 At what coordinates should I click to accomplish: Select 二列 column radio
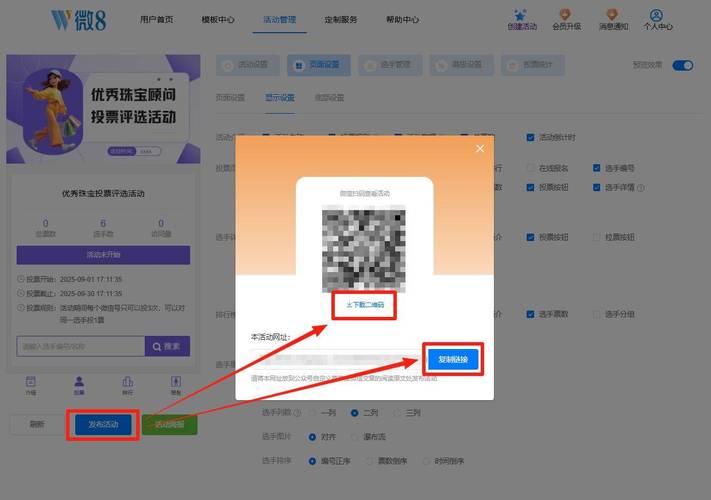[x=355, y=413]
